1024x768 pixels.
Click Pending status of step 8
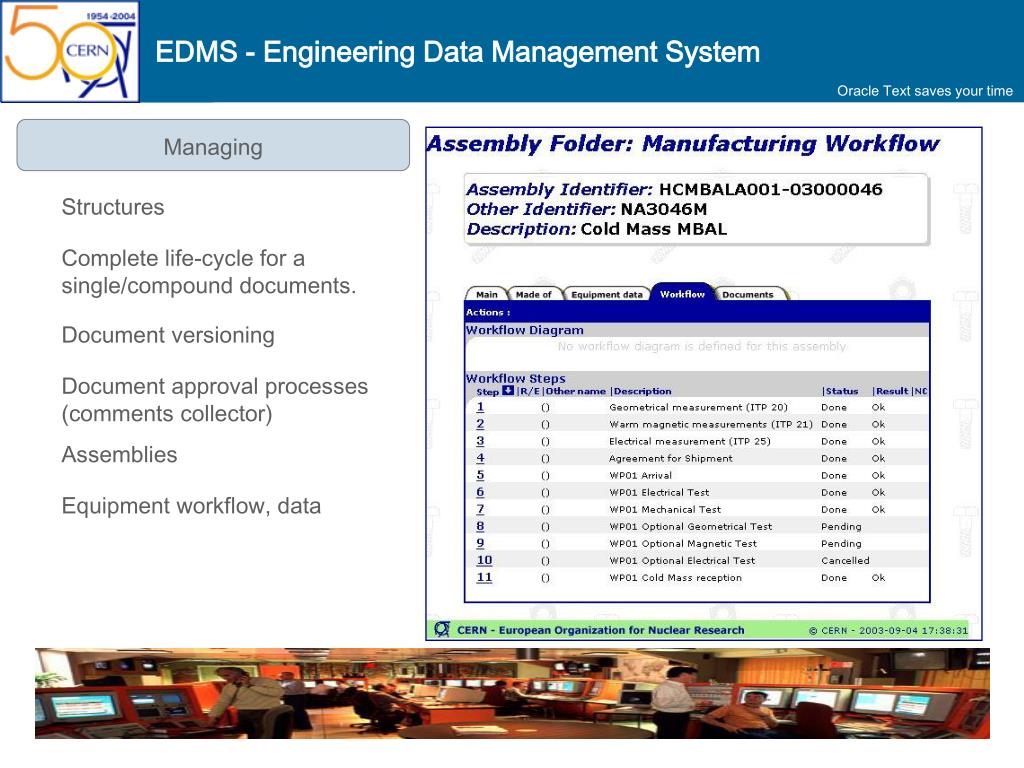[x=841, y=526]
